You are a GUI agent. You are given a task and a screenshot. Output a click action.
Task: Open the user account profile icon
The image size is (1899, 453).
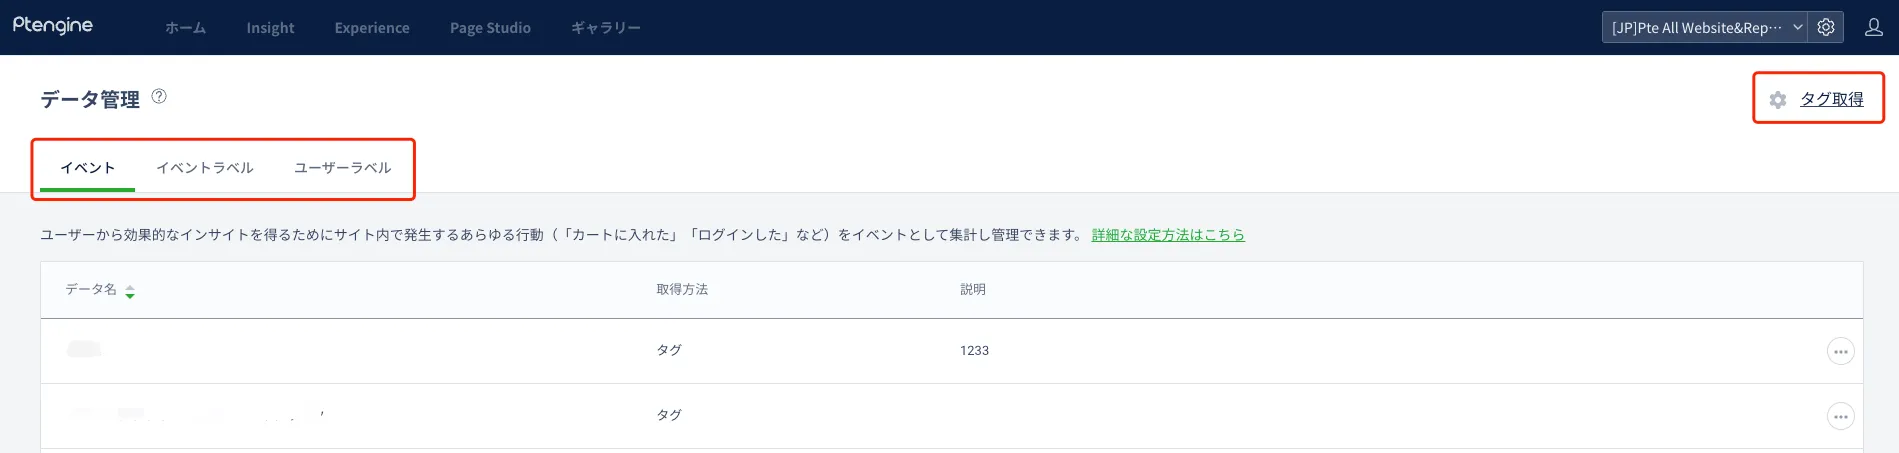point(1873,27)
